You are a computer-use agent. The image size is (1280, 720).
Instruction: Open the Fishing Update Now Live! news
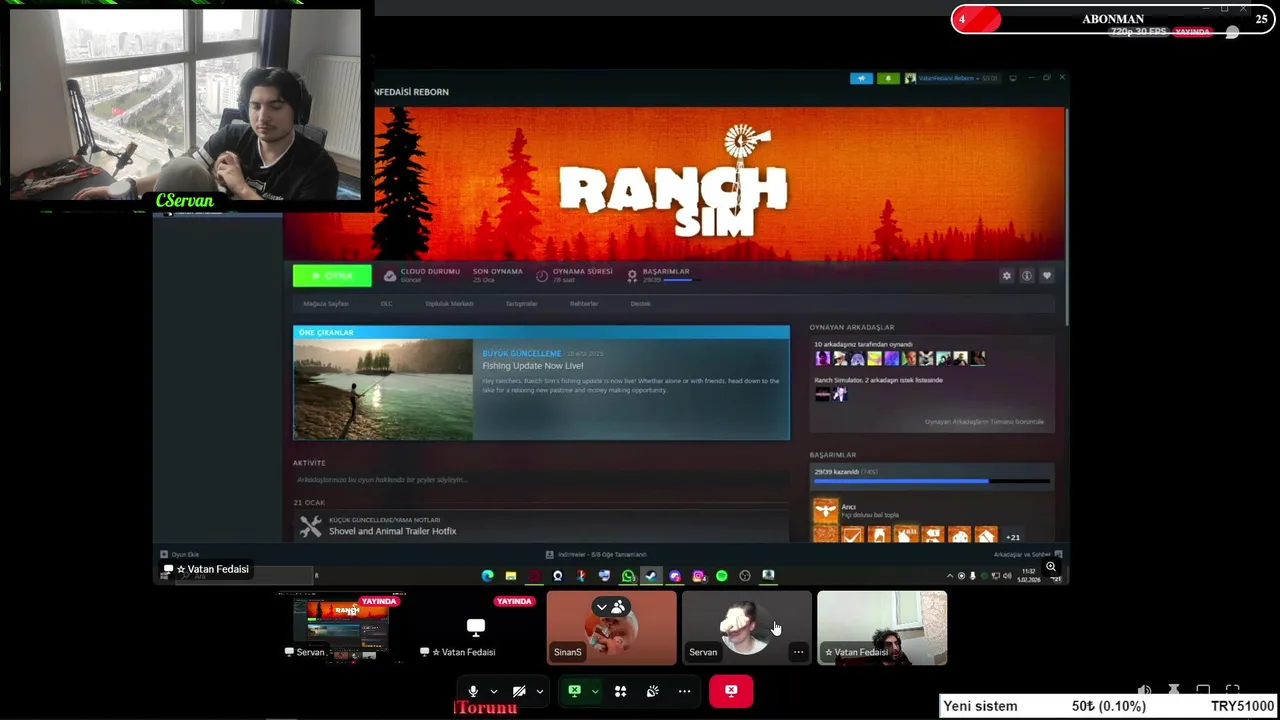[x=533, y=366]
